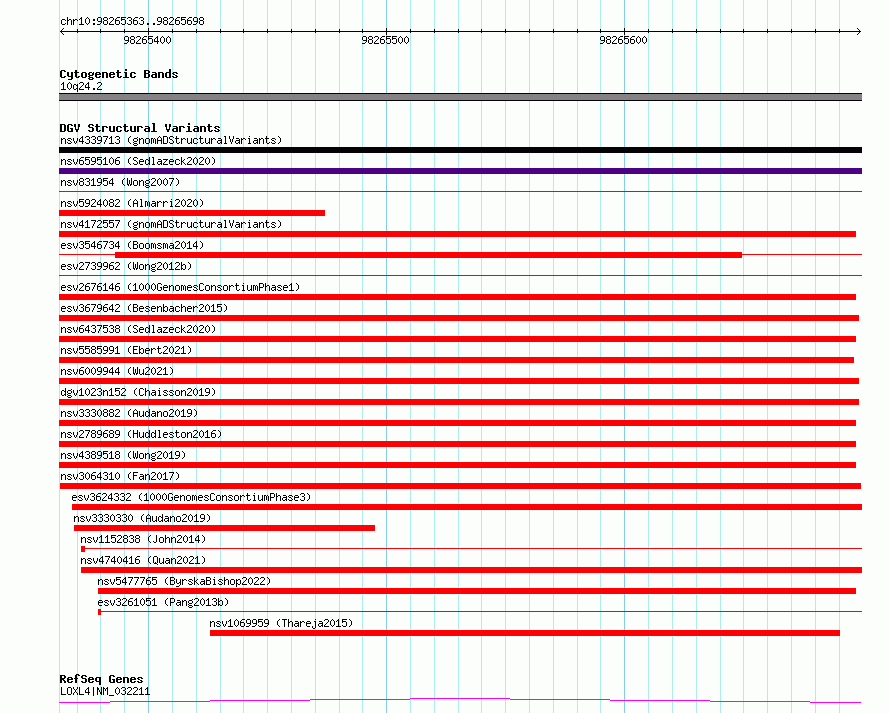This screenshot has width=890, height=713.
Task: Open variant nsv3064310 Fan2017
Action: coord(120,476)
